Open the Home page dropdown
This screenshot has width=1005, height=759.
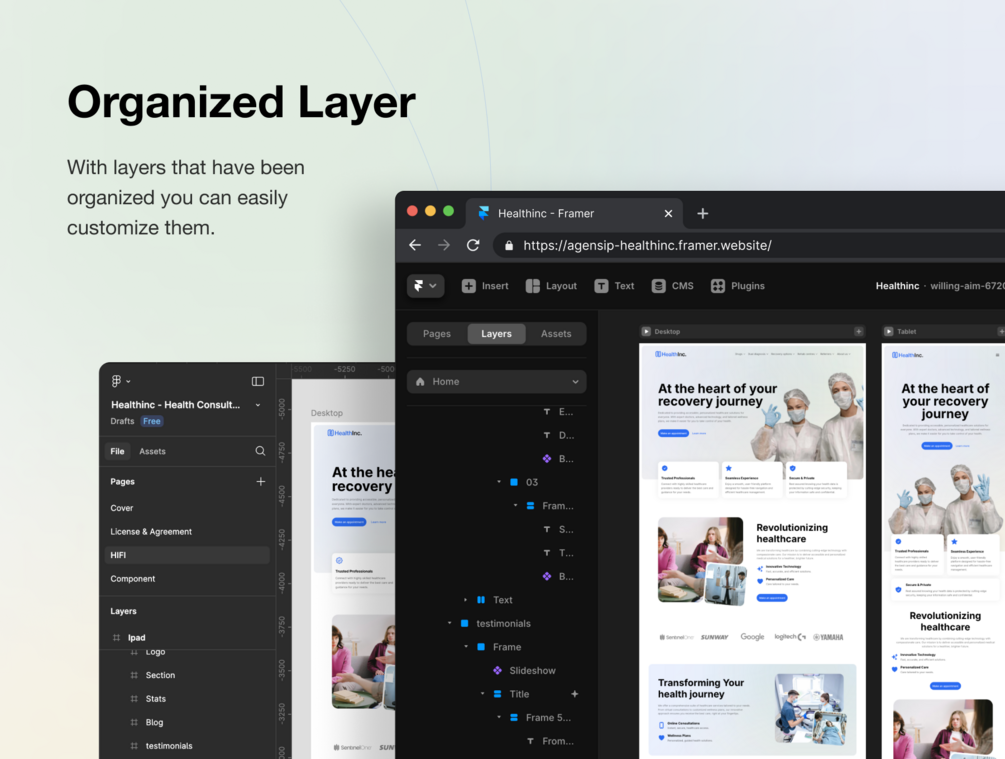tap(497, 381)
